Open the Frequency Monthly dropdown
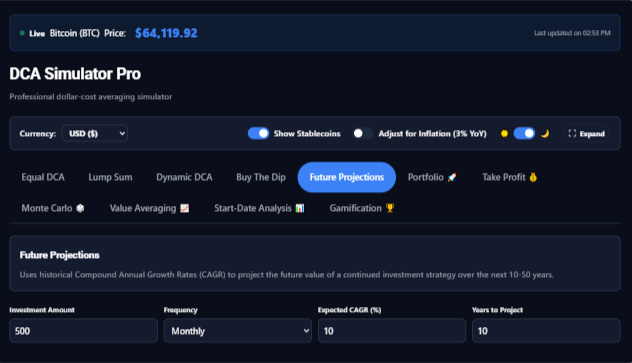 point(238,331)
